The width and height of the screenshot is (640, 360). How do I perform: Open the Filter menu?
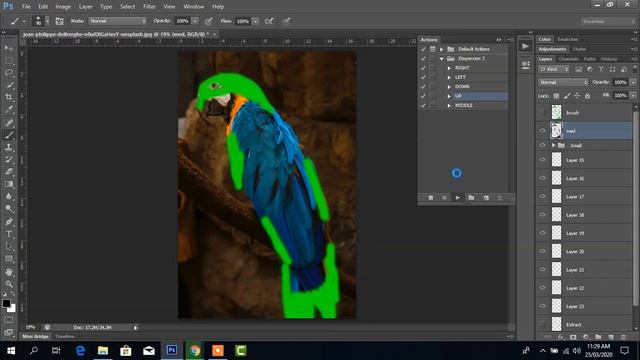149,7
